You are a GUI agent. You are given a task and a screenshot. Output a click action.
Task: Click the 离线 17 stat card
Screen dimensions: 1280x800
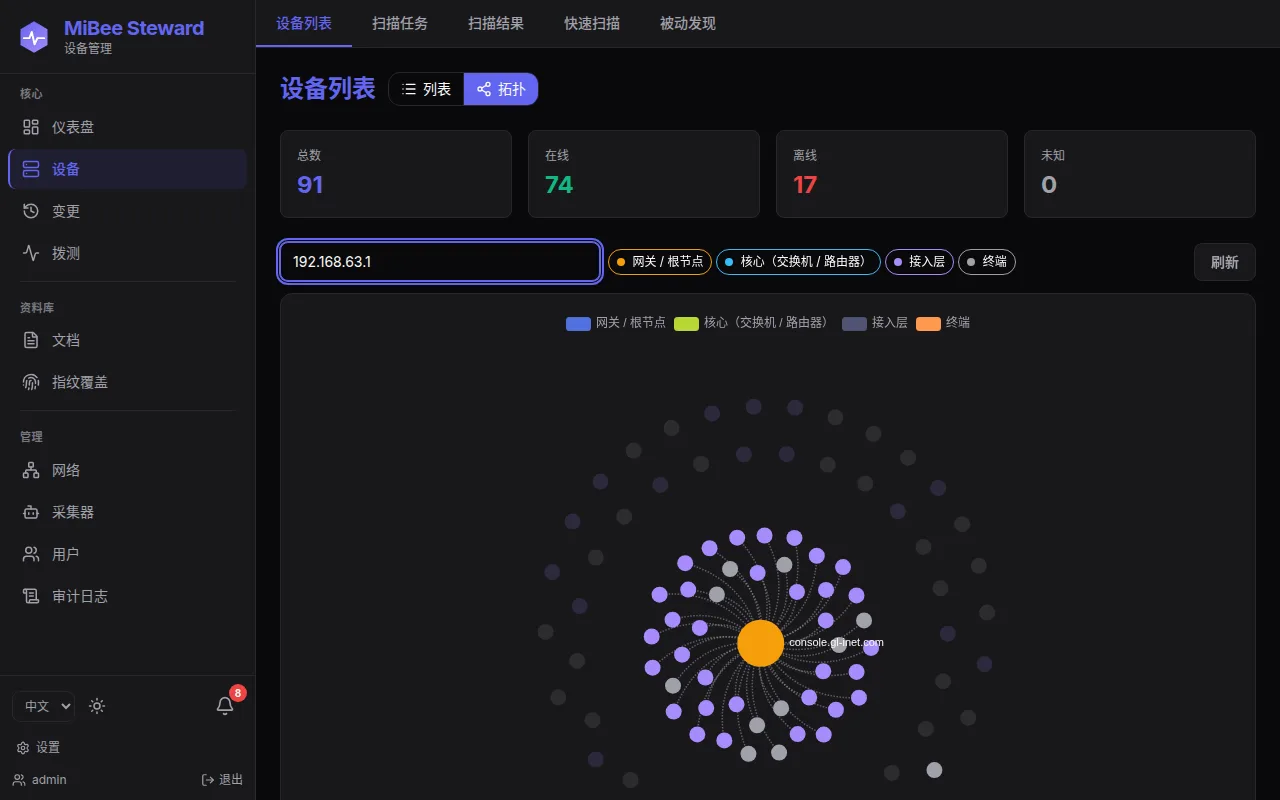coord(892,174)
